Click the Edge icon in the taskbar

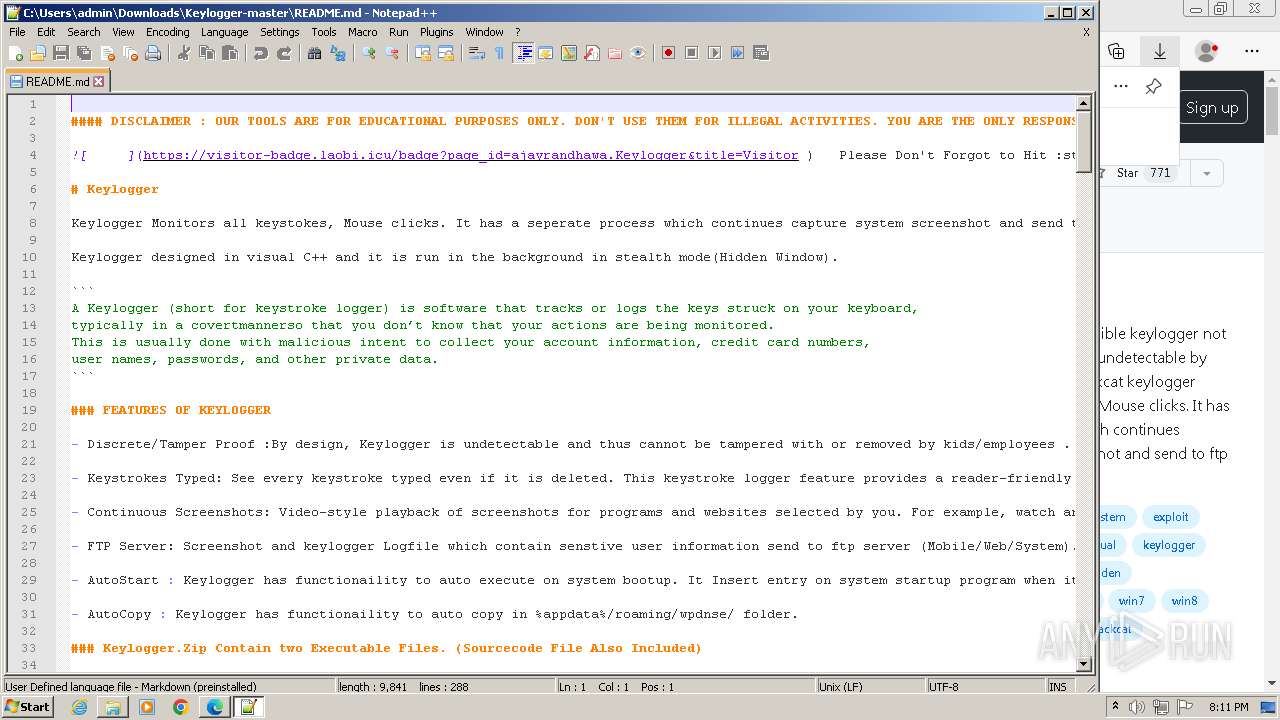[214, 707]
